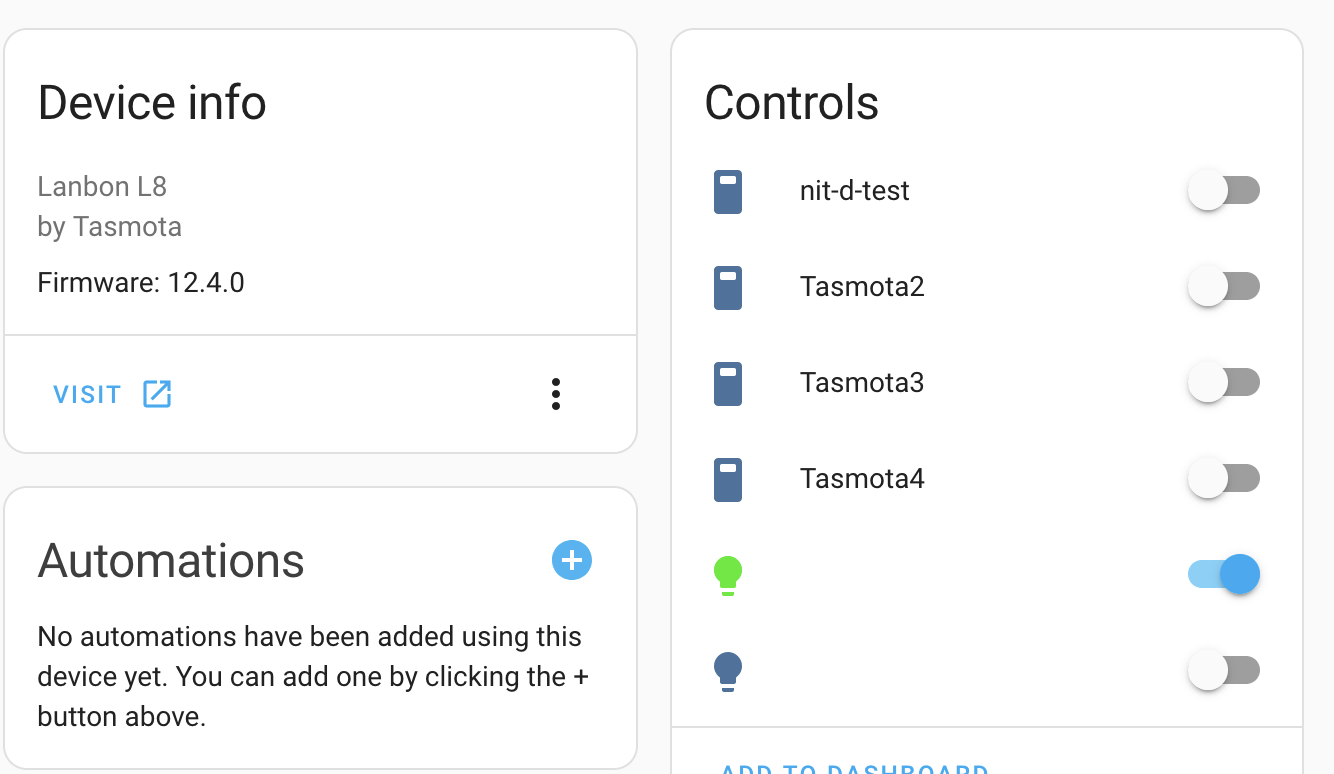
Task: Click the nit-d-test switch device icon
Action: pos(727,191)
